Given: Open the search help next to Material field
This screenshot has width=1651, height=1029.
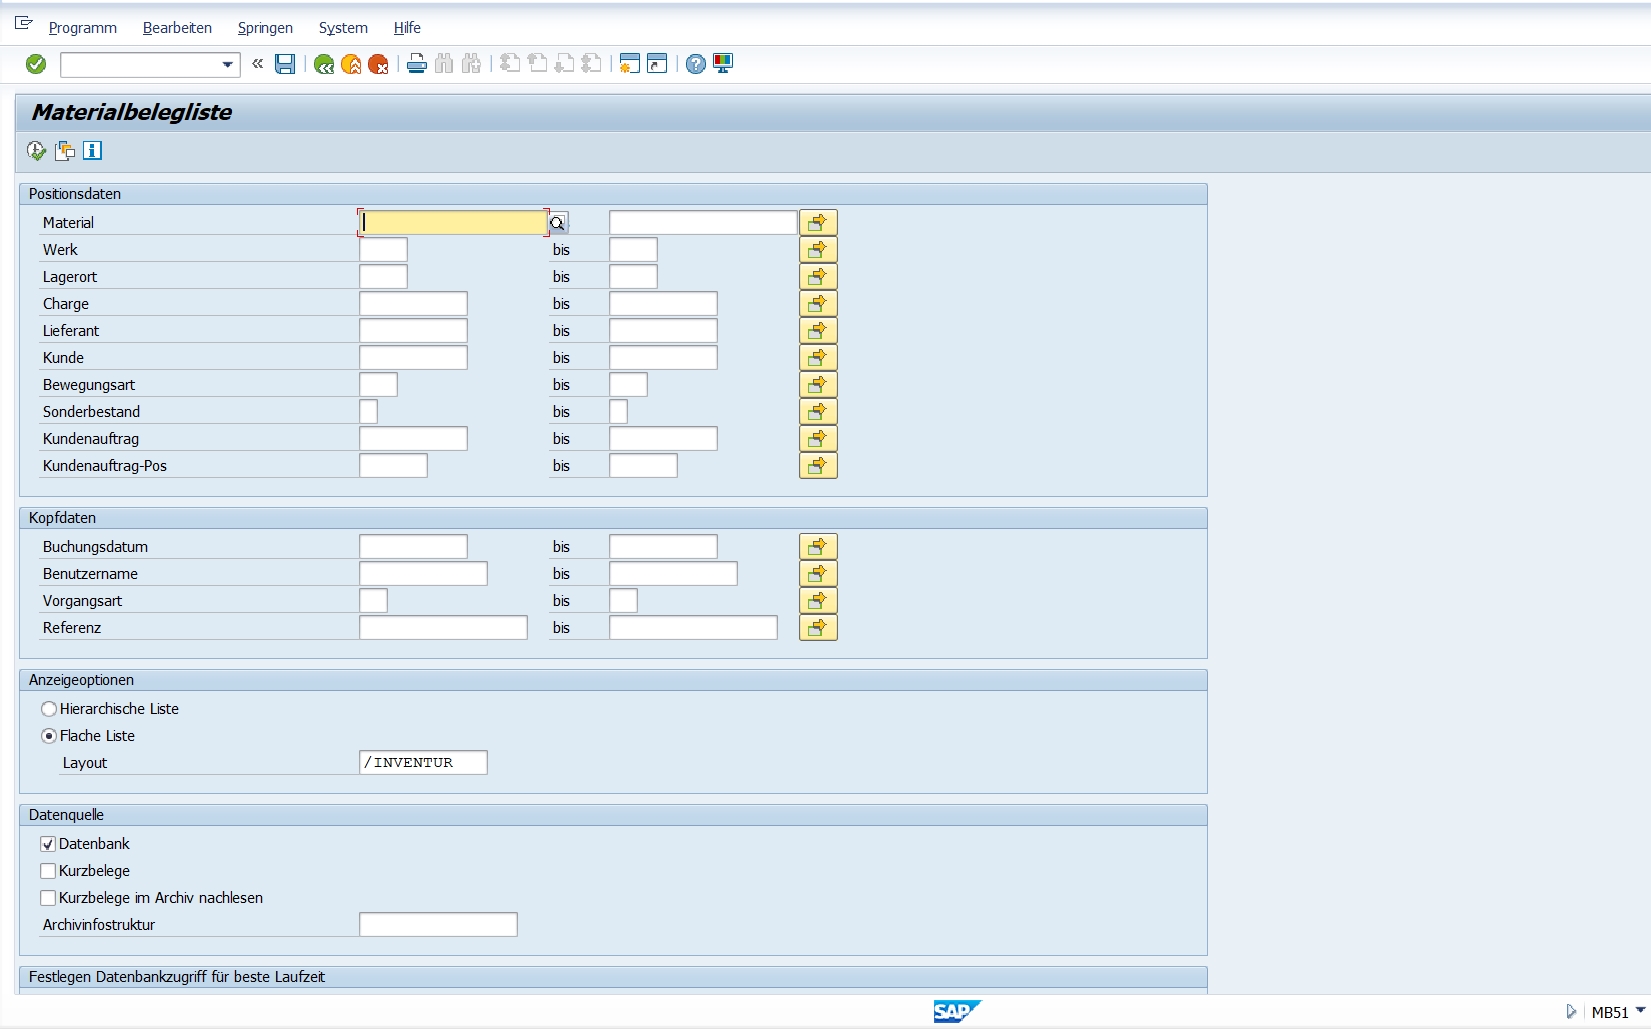Looking at the screenshot, I should point(558,223).
